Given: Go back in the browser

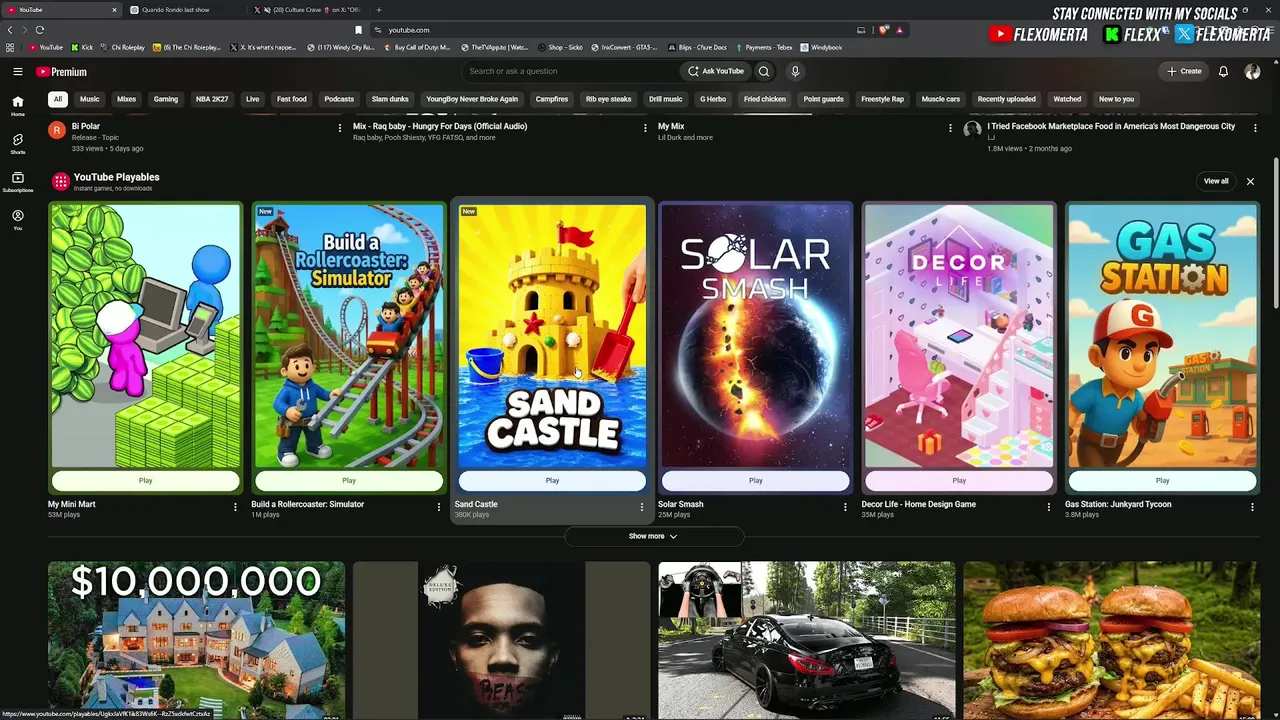Looking at the screenshot, I should (10, 30).
